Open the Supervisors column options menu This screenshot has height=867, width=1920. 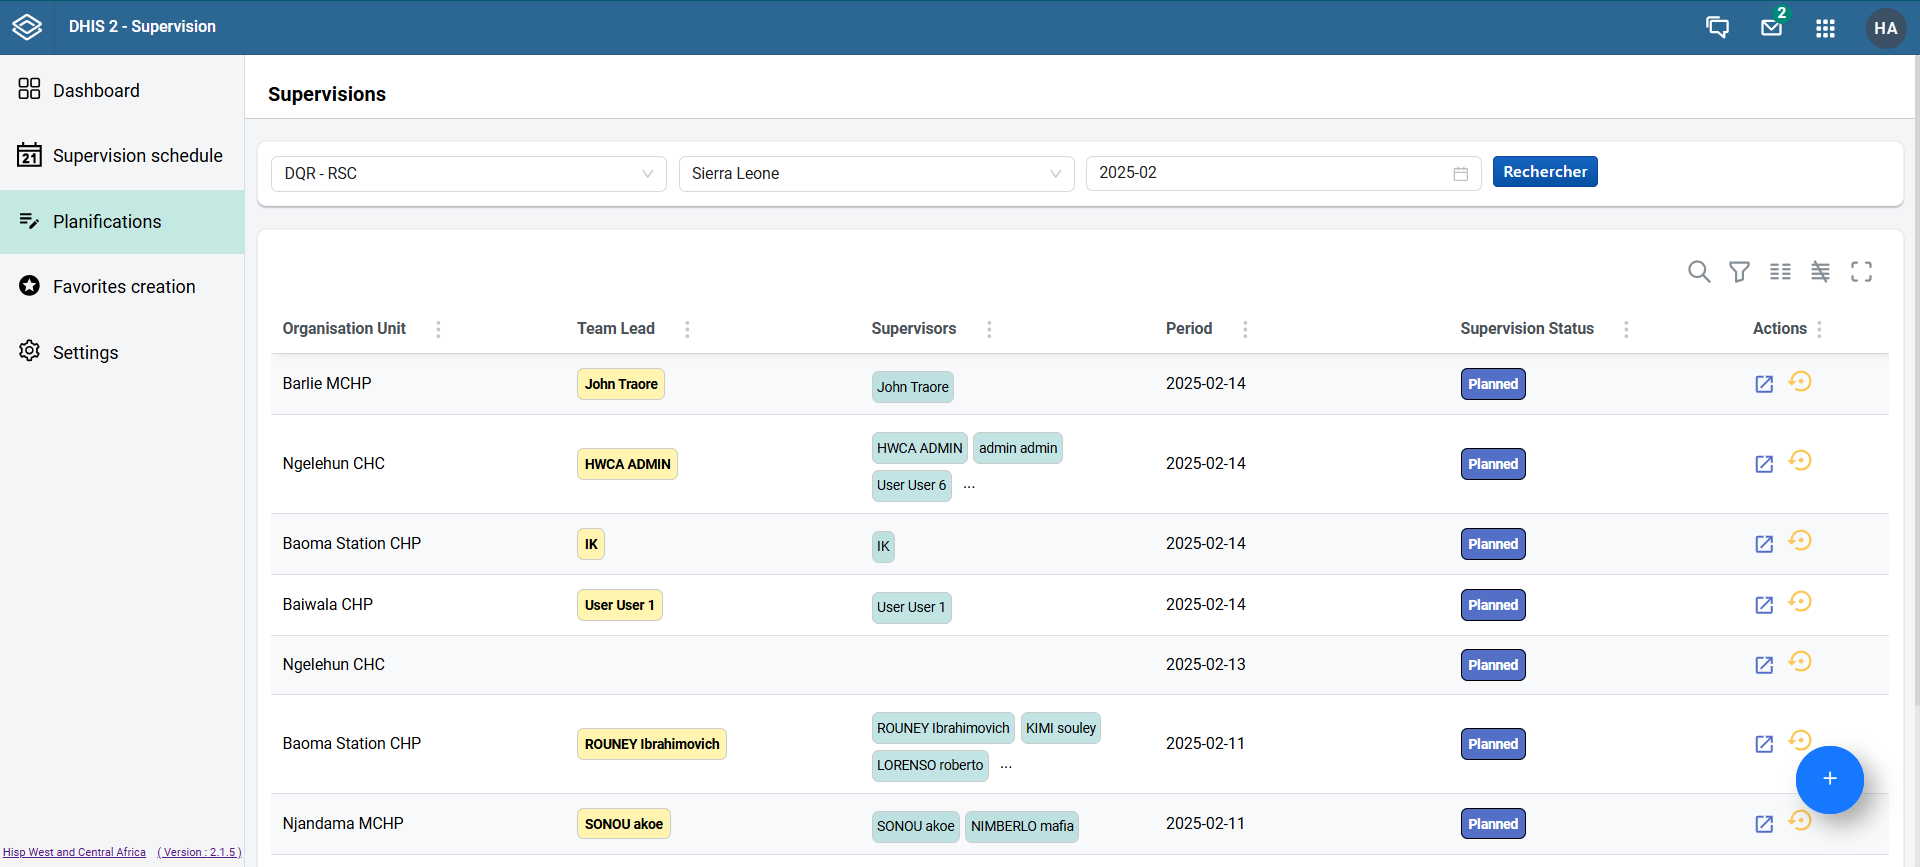(989, 329)
